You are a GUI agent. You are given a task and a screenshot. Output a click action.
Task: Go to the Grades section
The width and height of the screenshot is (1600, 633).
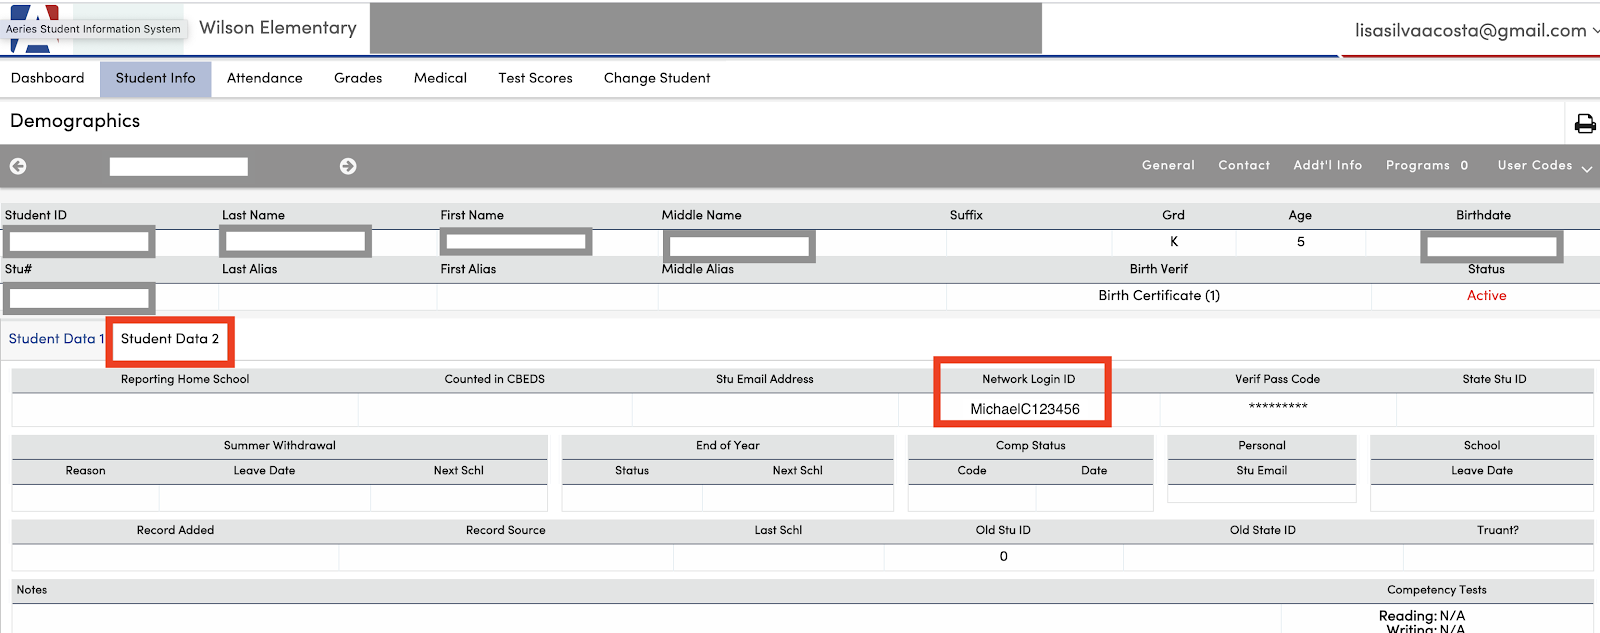pyautogui.click(x=358, y=78)
